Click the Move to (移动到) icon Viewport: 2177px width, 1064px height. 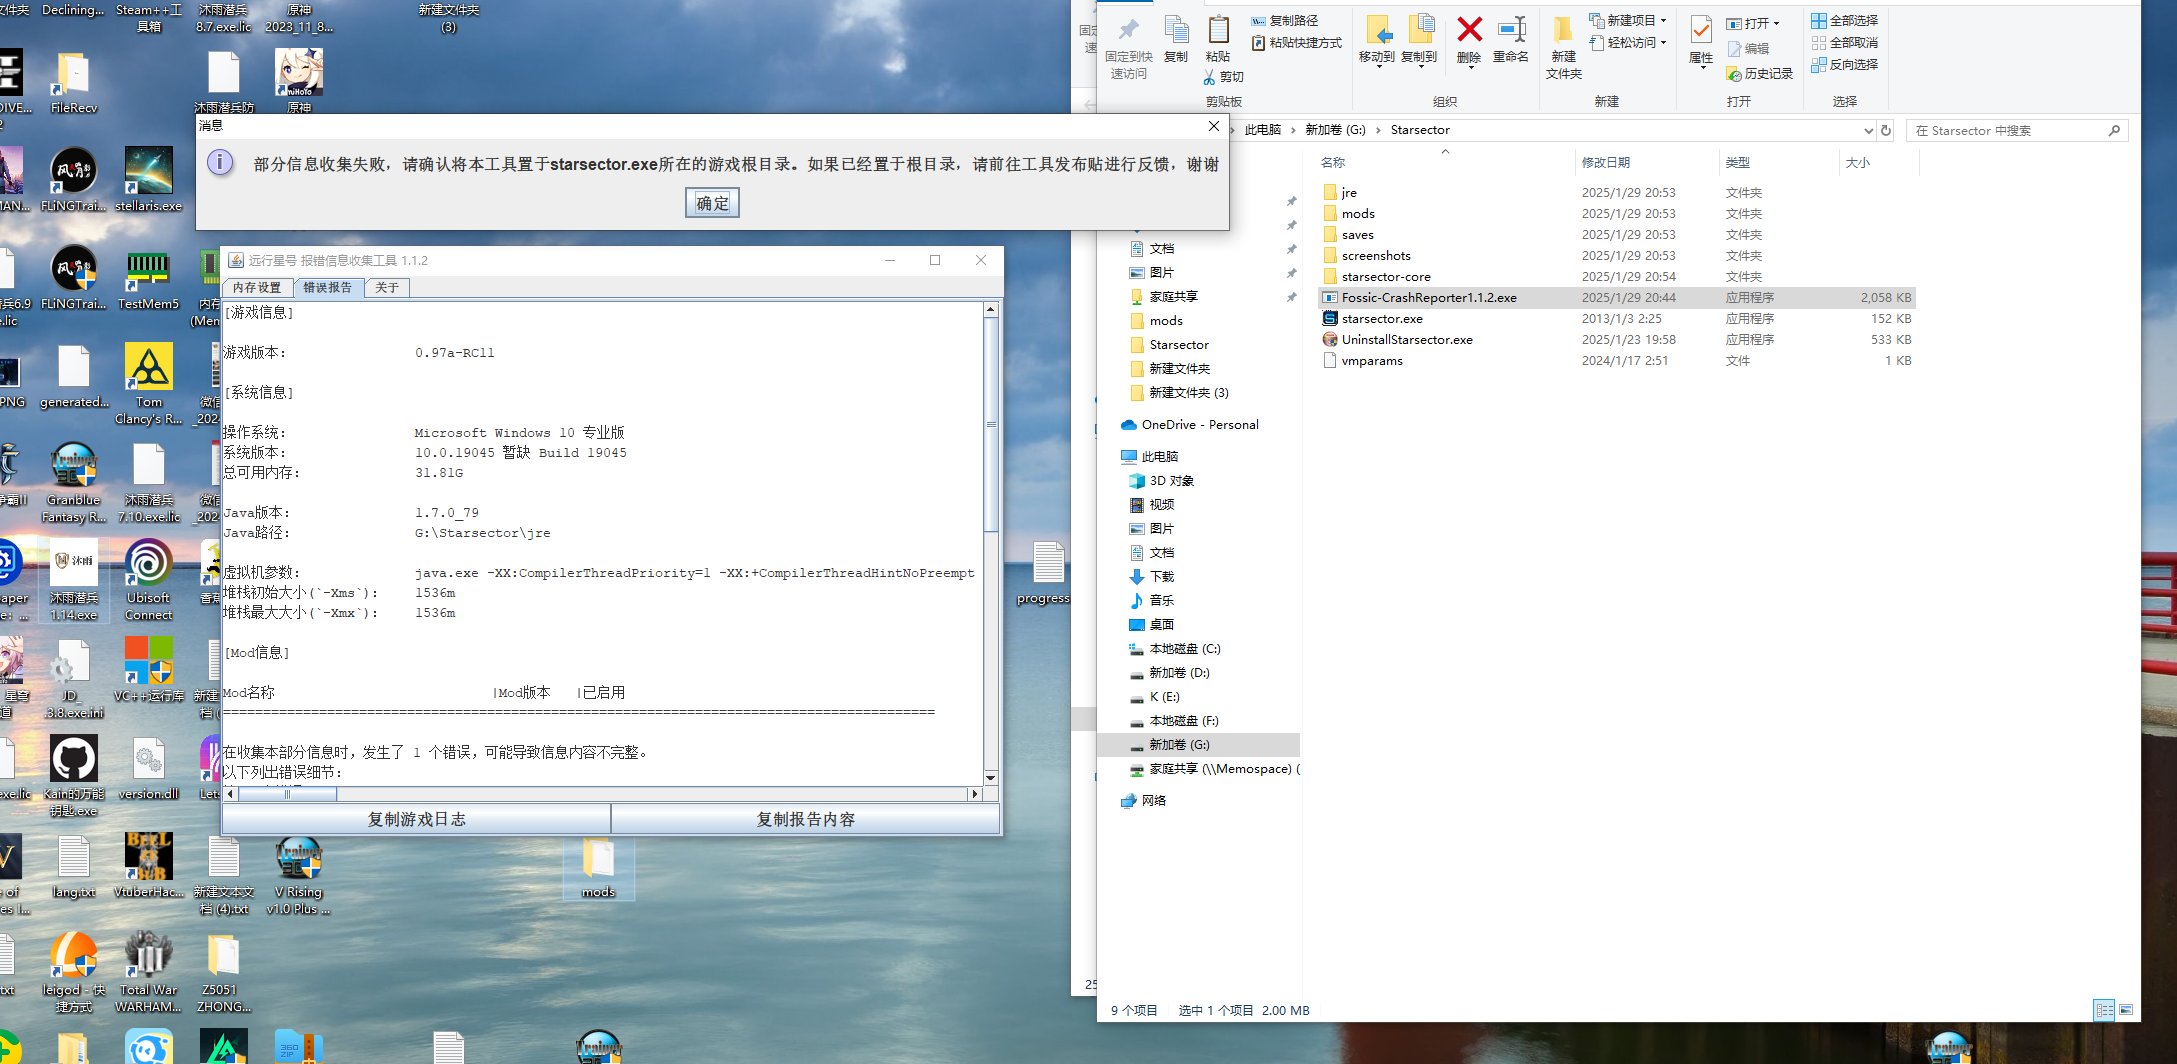(x=1377, y=32)
